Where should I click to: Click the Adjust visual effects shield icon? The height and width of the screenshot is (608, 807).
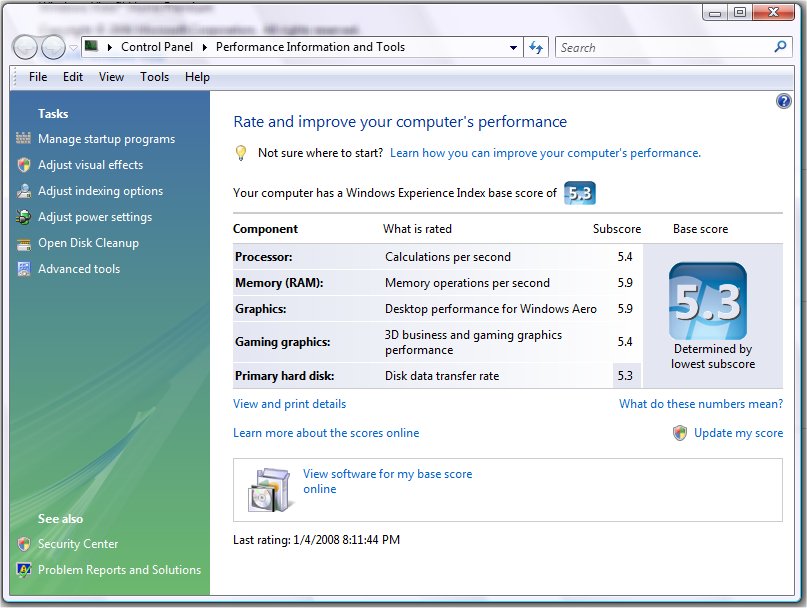click(24, 165)
